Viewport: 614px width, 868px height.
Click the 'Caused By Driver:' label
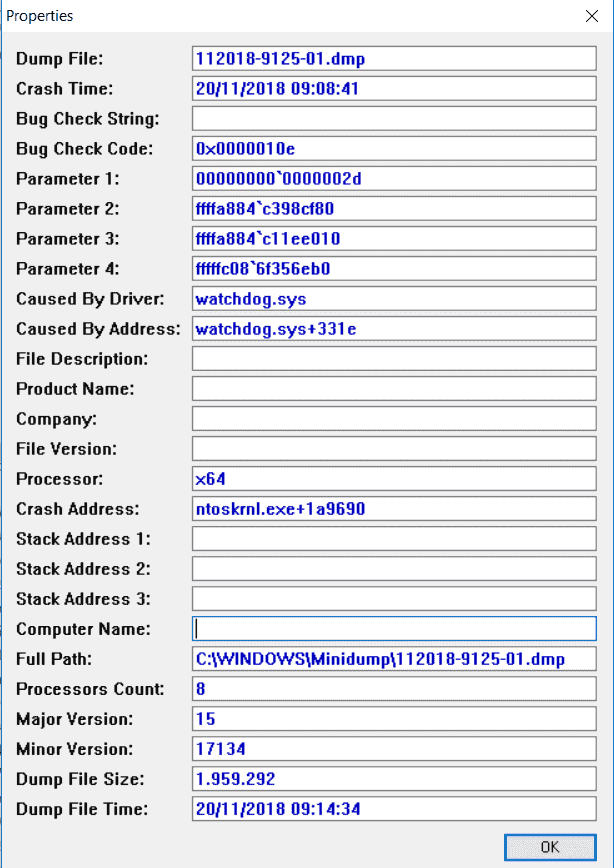click(90, 299)
